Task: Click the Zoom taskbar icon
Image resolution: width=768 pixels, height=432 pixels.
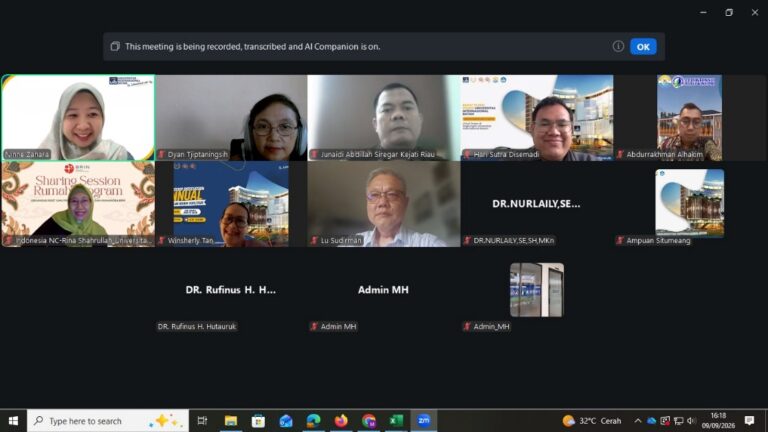Action: coord(424,421)
